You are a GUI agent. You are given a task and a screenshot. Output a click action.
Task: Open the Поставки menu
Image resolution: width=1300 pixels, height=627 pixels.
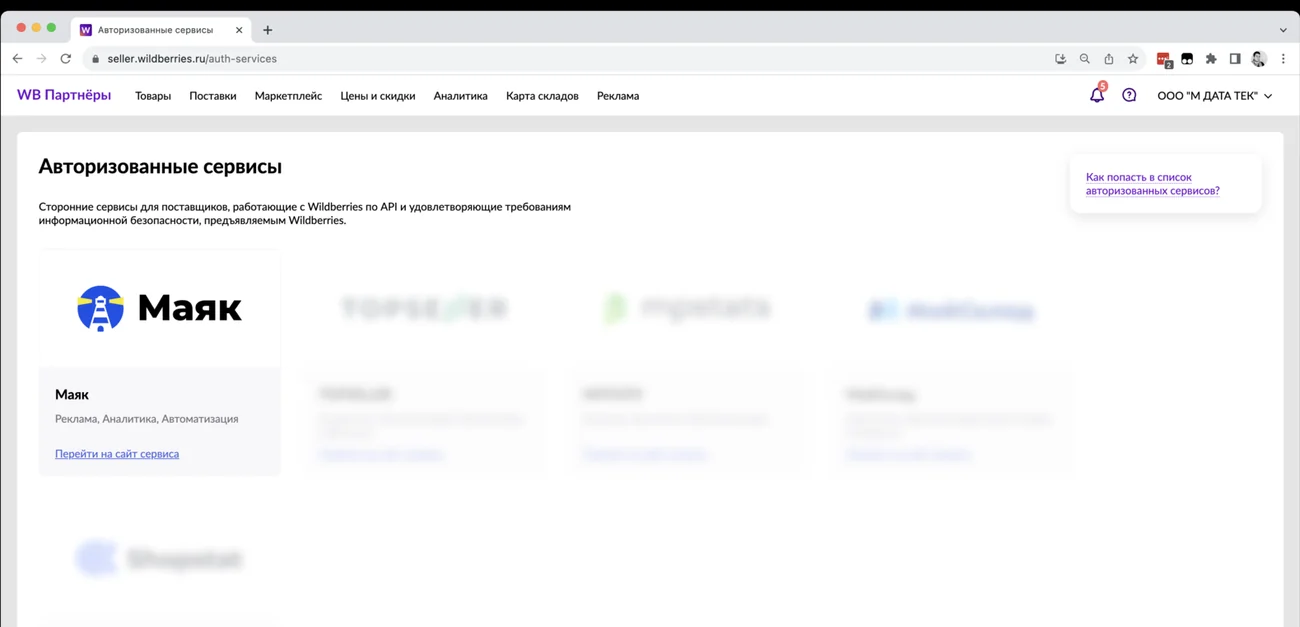pos(213,96)
